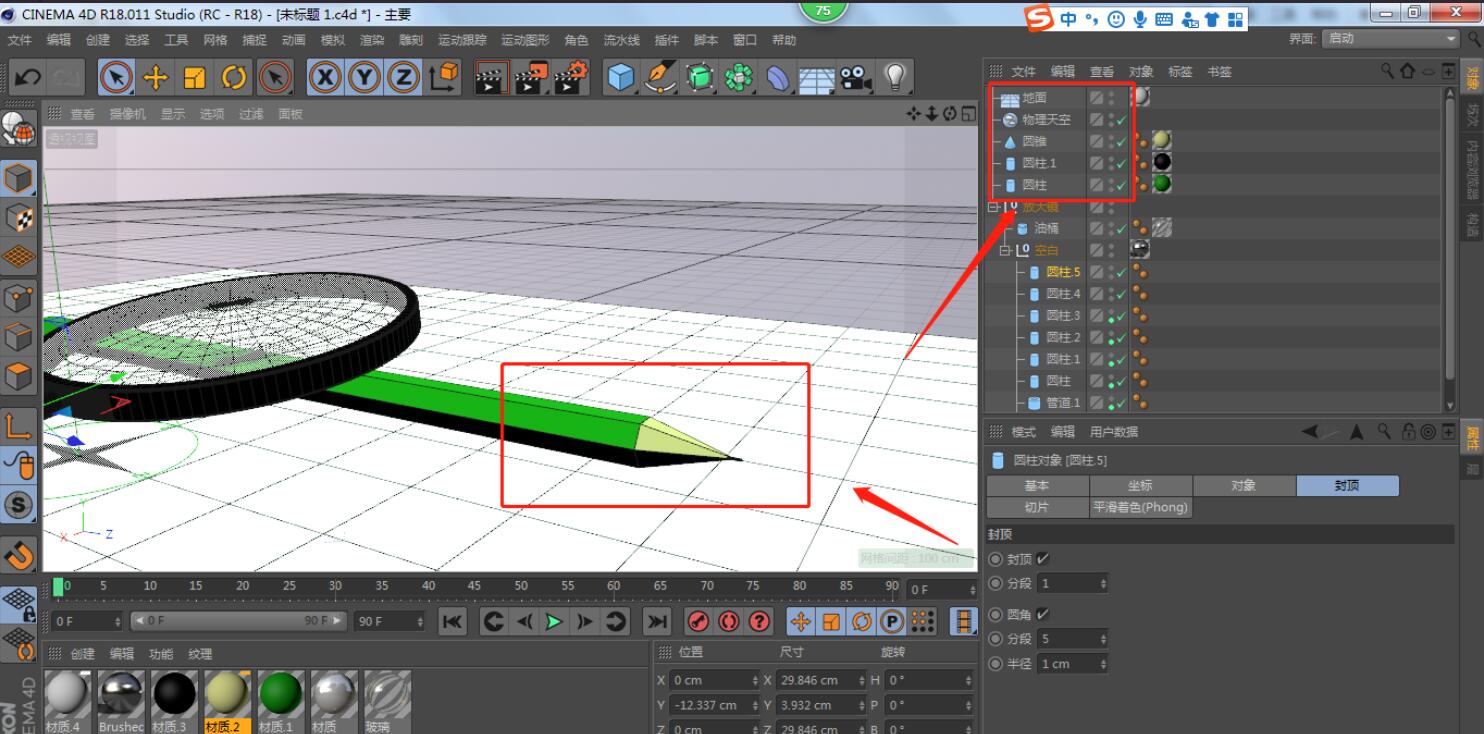The height and width of the screenshot is (734, 1484).
Task: Click the coordinate system icon
Action: 443,77
